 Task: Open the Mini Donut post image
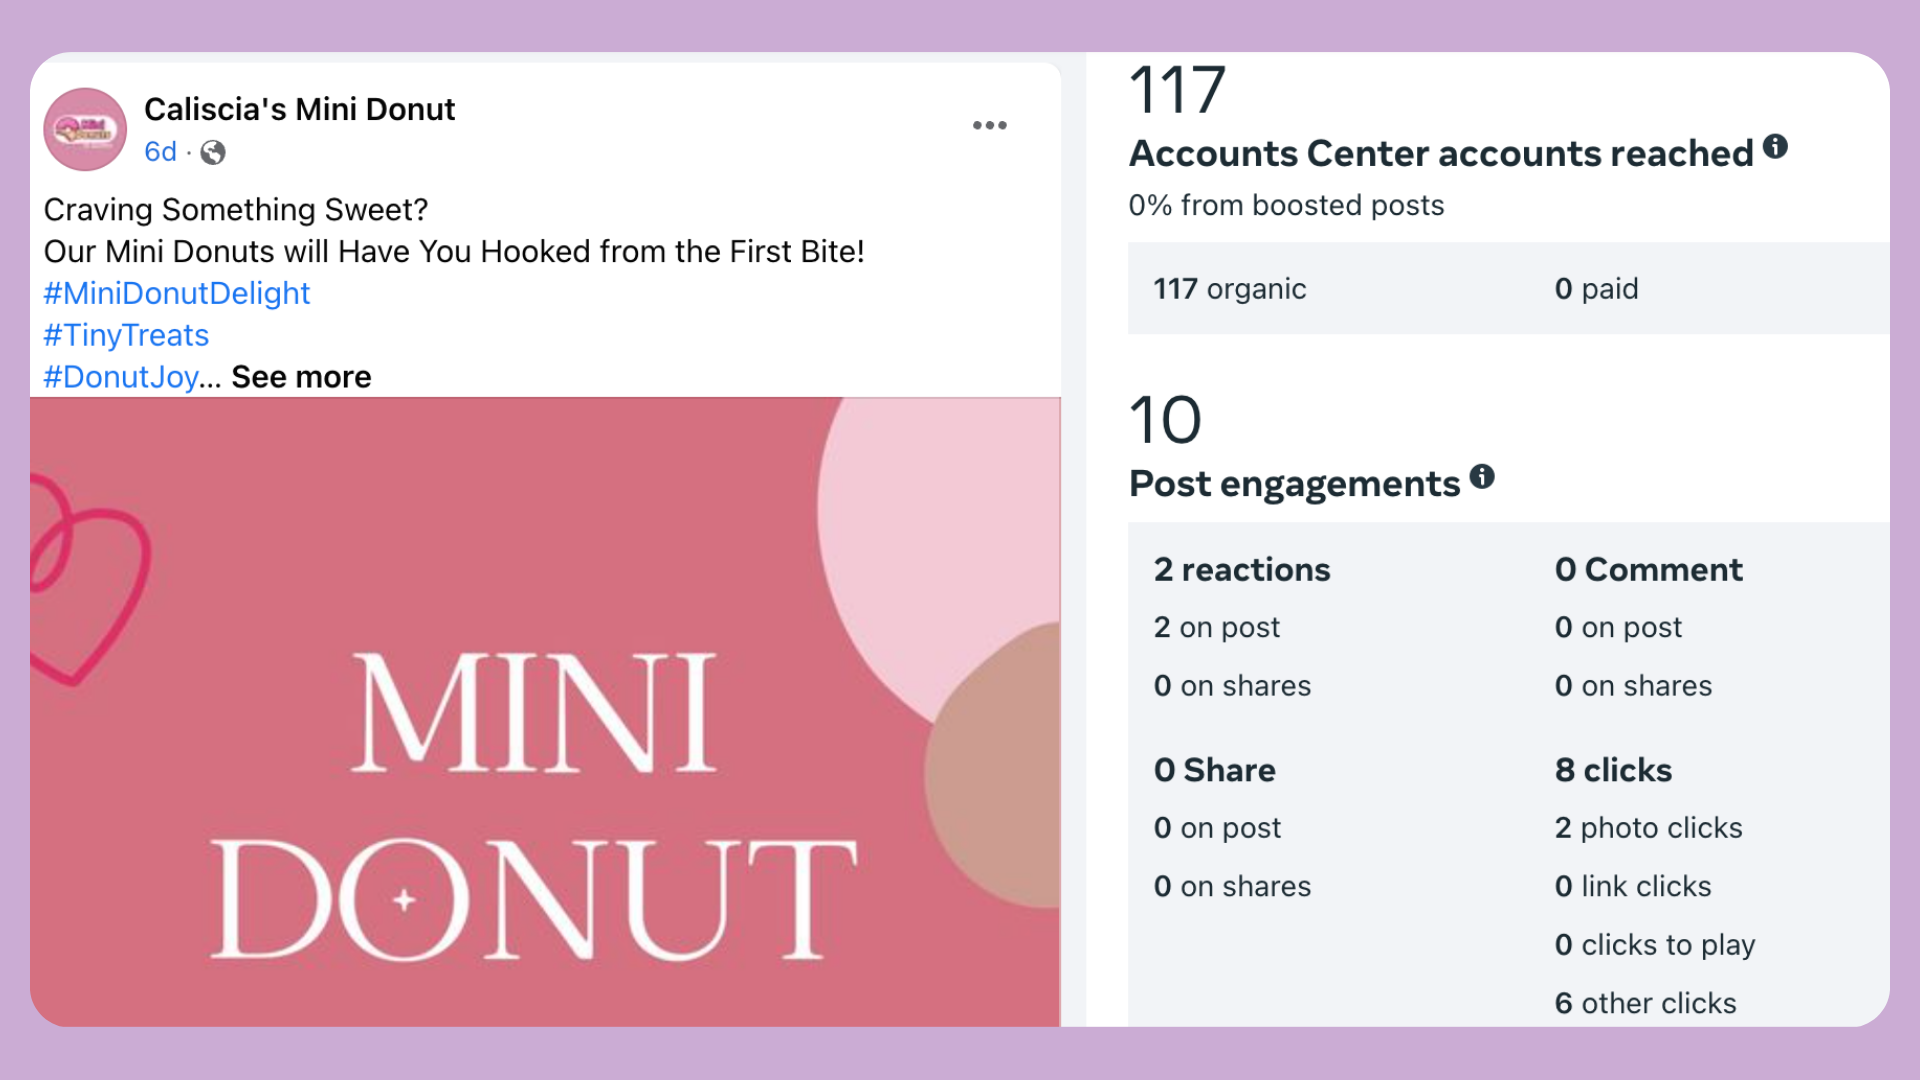click(x=545, y=712)
